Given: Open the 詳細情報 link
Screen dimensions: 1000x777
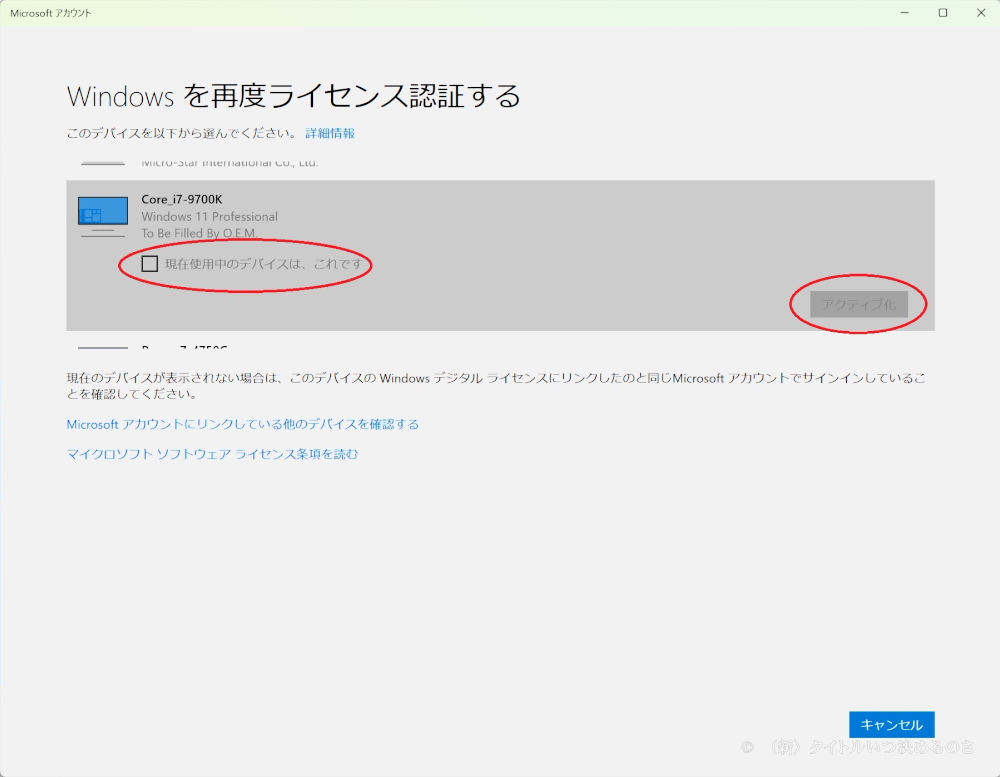Looking at the screenshot, I should tap(330, 133).
